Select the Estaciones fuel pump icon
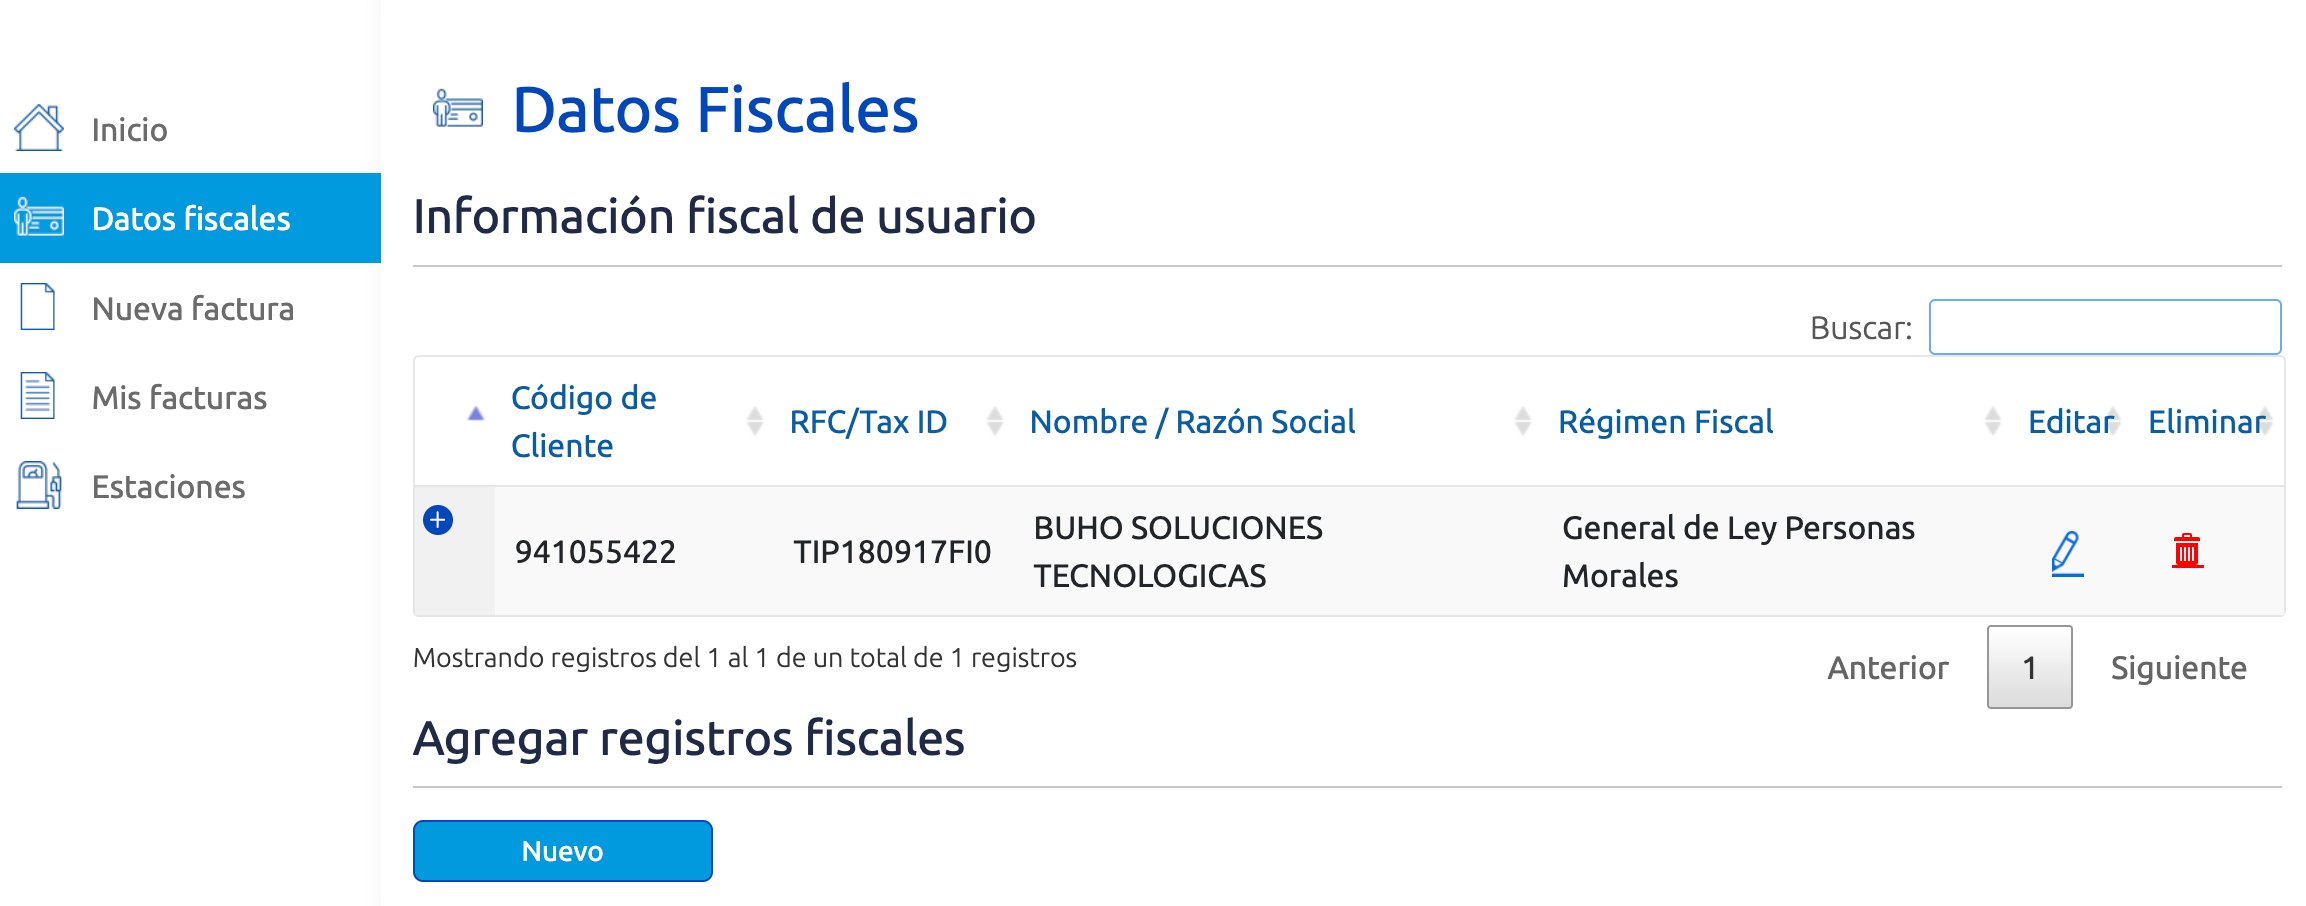Screen dimensions: 2306x906 37,486
